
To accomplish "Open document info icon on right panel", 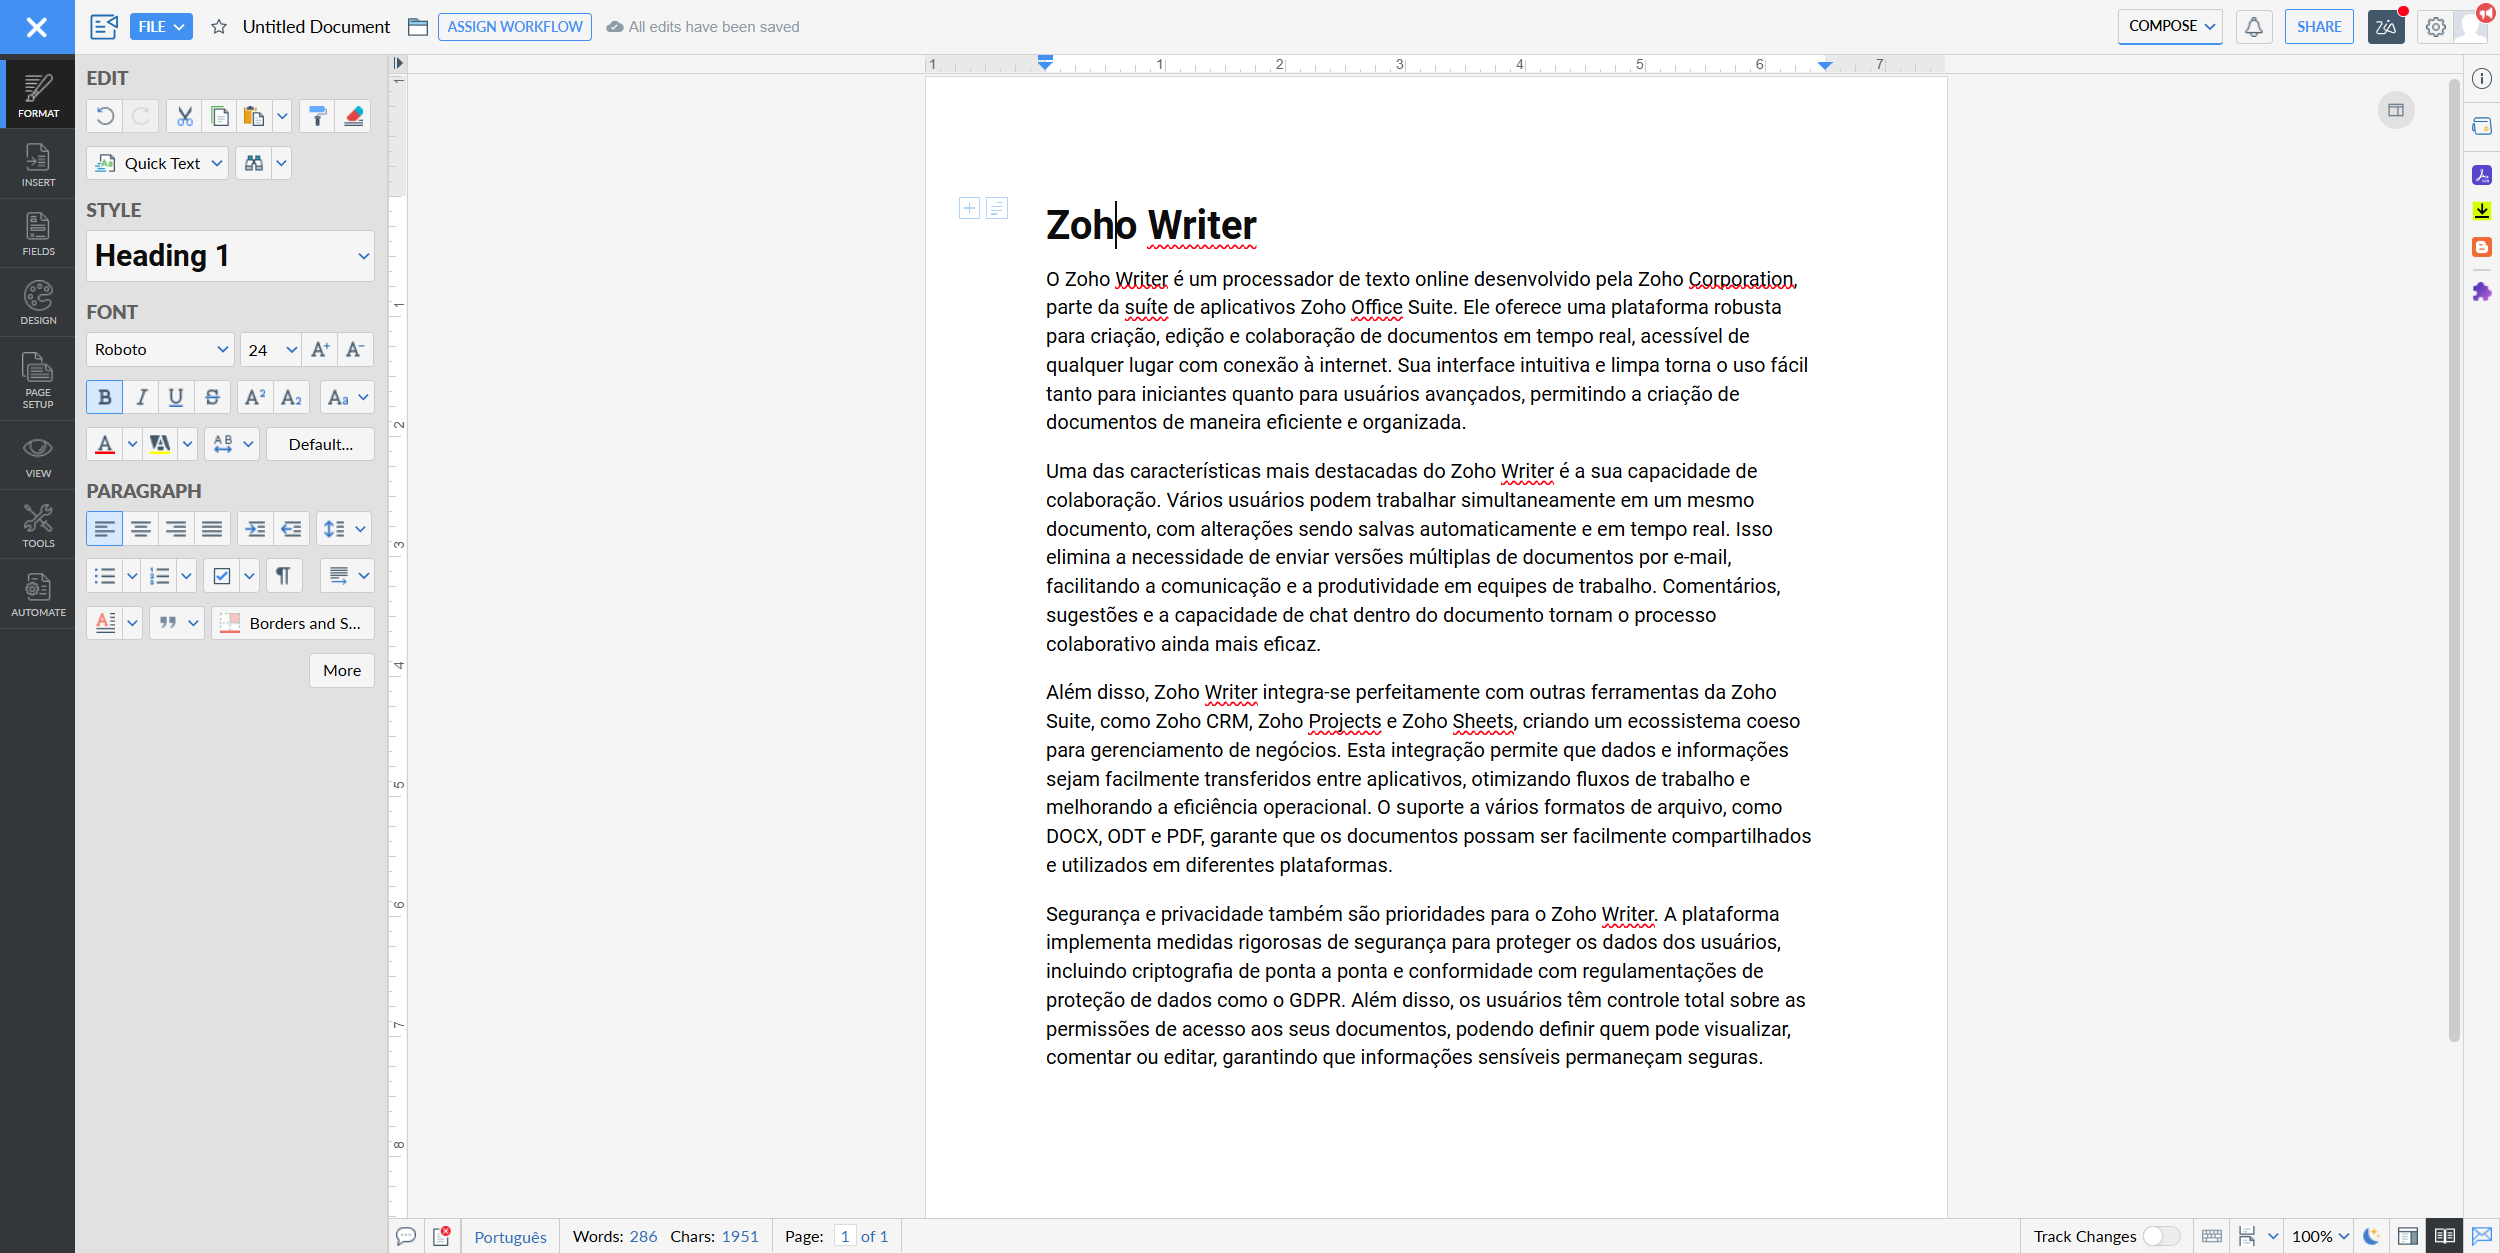I will pyautogui.click(x=2482, y=78).
